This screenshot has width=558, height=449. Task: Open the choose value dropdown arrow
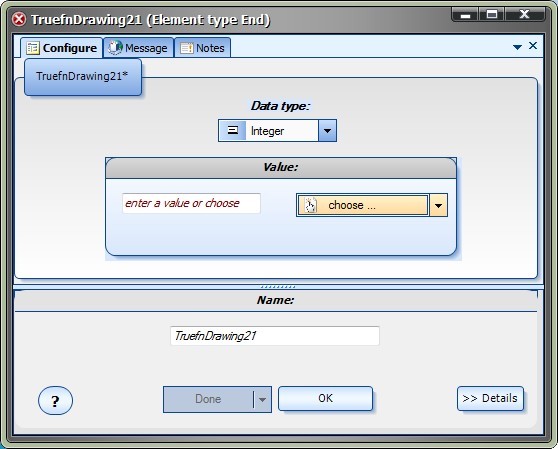tap(438, 205)
